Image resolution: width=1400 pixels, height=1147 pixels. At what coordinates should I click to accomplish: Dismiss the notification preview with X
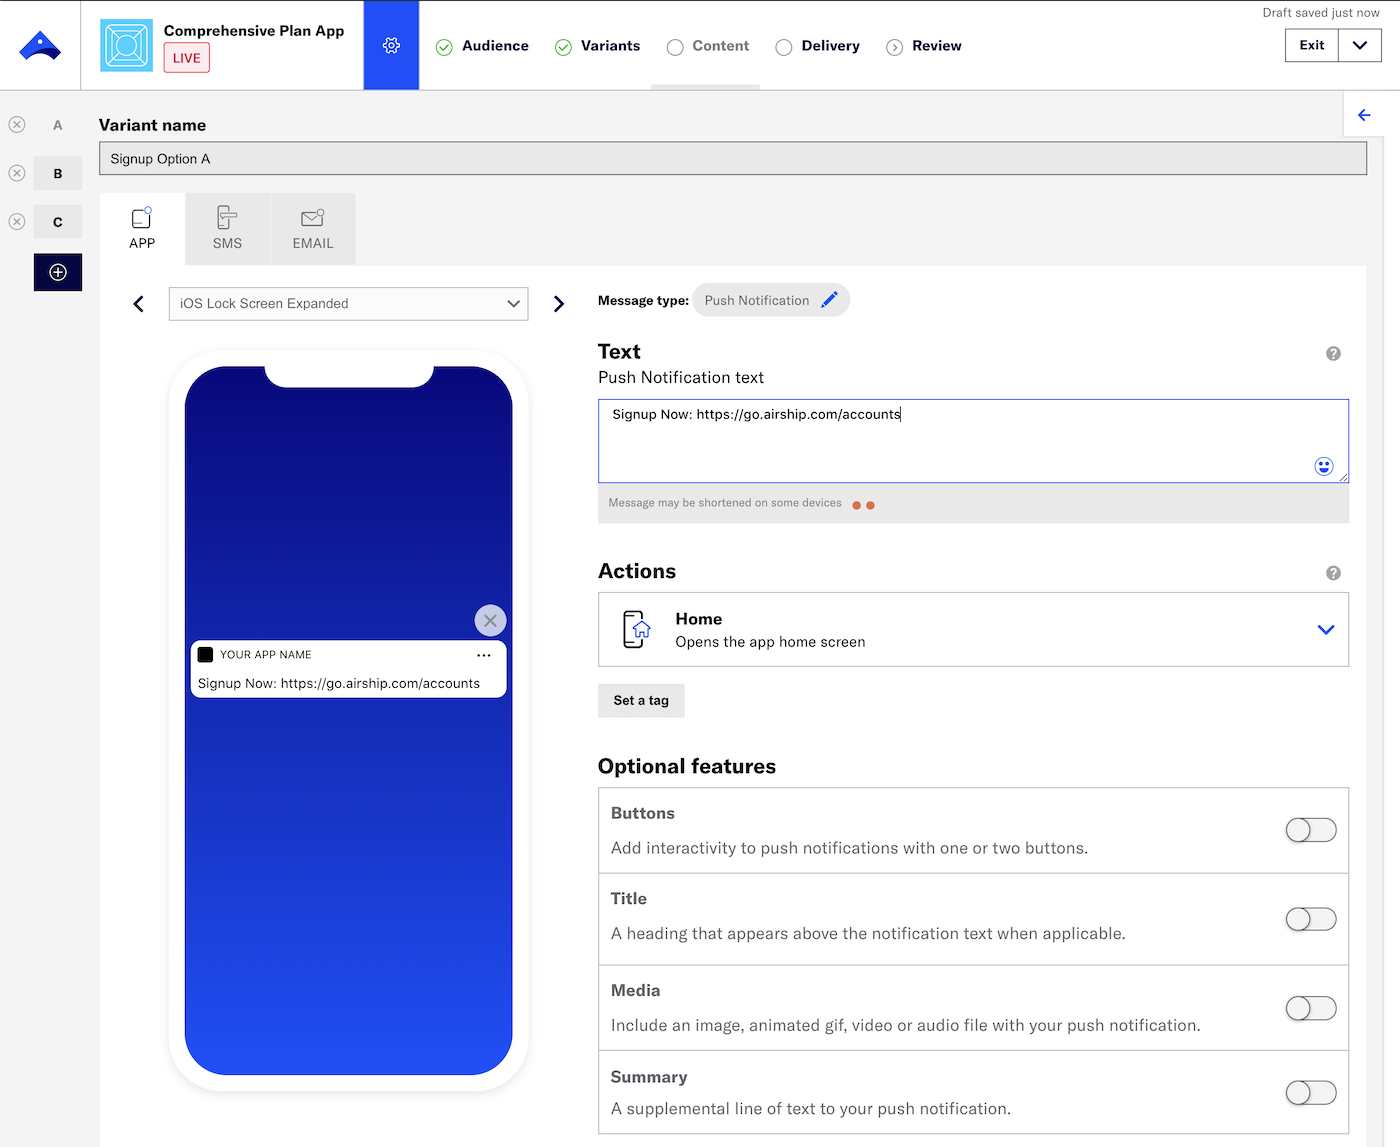[490, 621]
